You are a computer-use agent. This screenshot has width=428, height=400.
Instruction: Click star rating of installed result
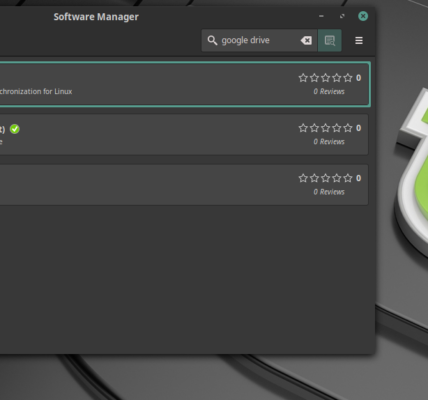coord(326,128)
